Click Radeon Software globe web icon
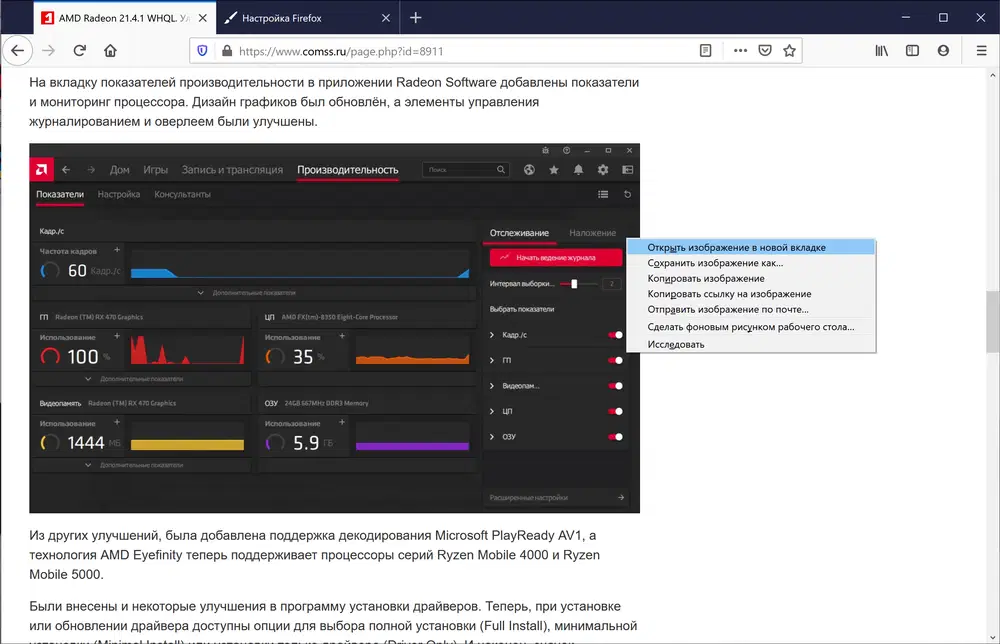 coord(529,170)
